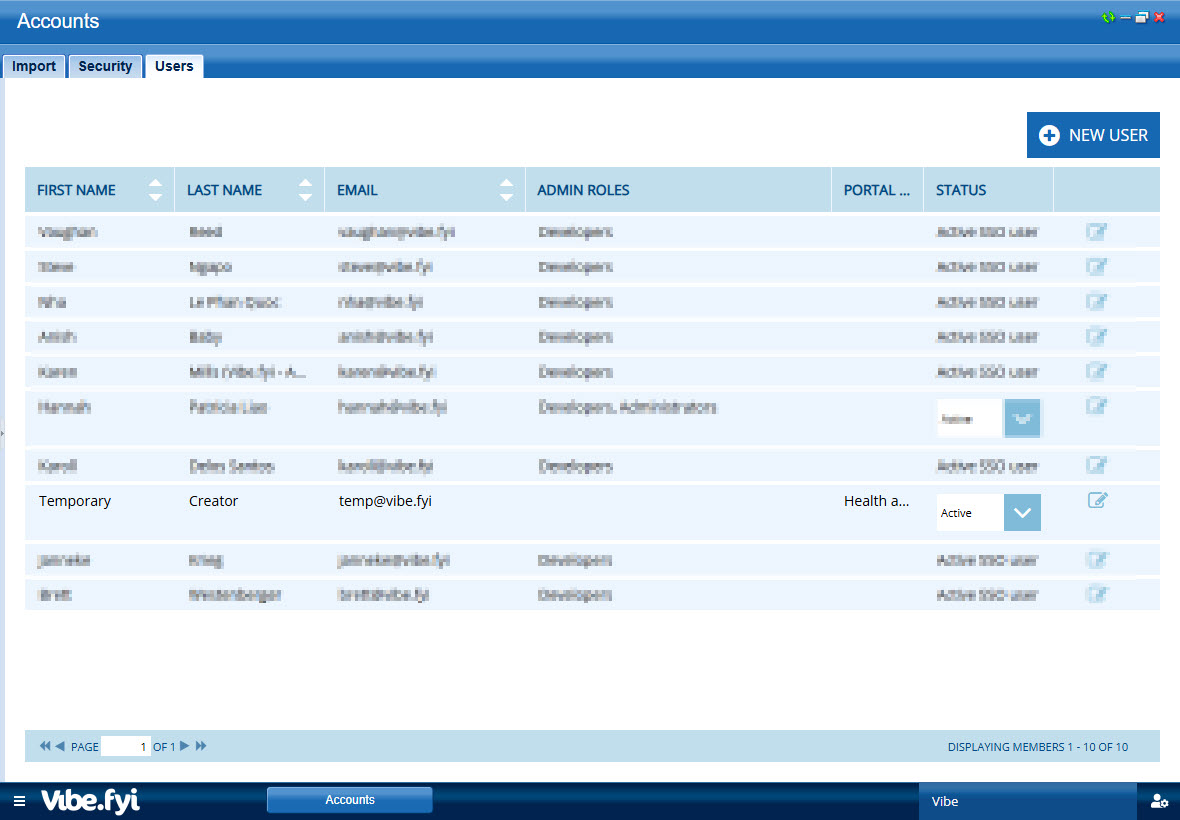
Task: Jump to the last page of users
Action: 201,746
